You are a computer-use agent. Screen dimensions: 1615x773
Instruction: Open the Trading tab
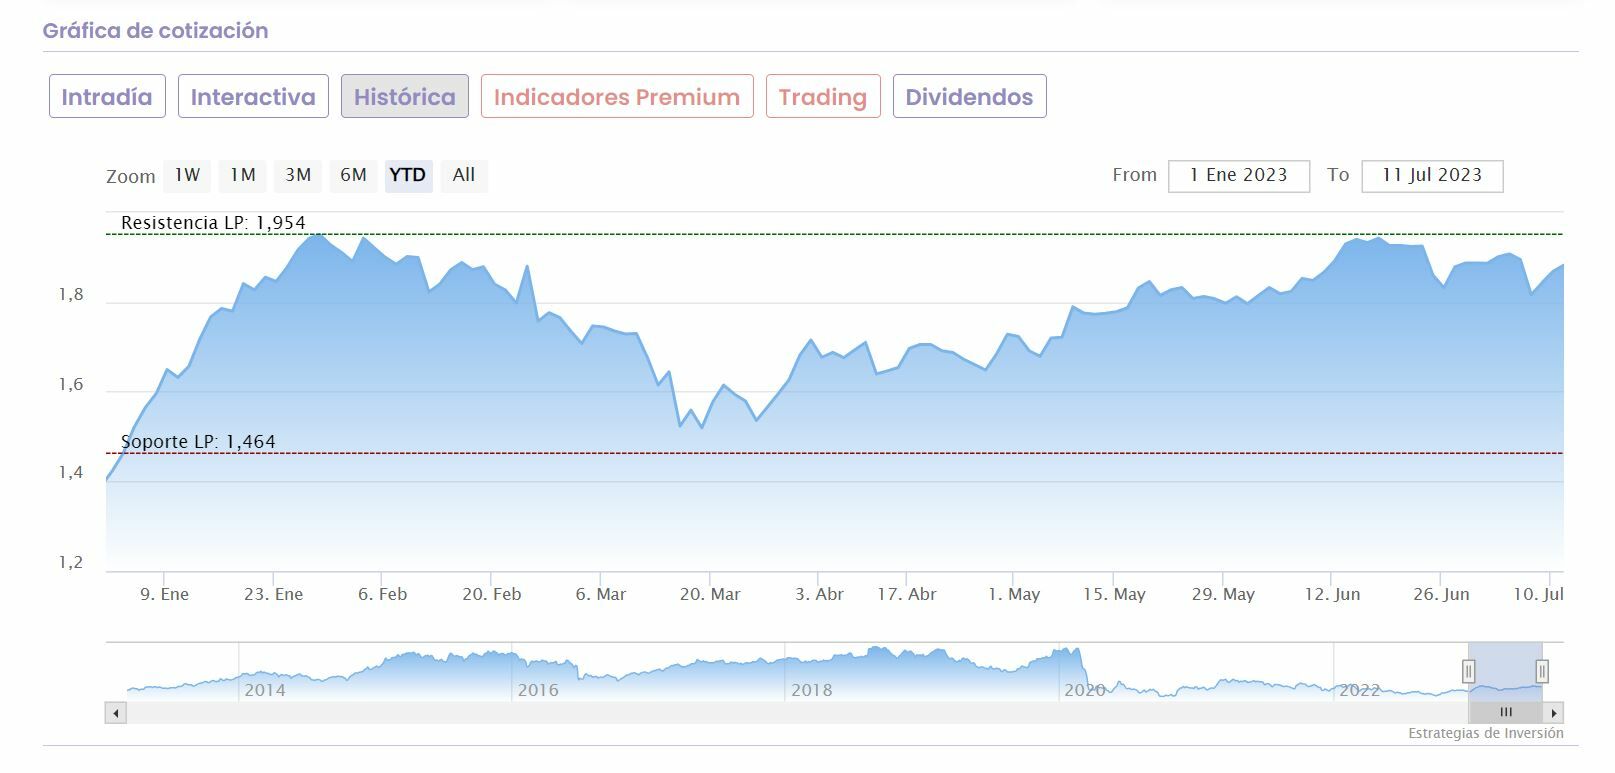(822, 97)
